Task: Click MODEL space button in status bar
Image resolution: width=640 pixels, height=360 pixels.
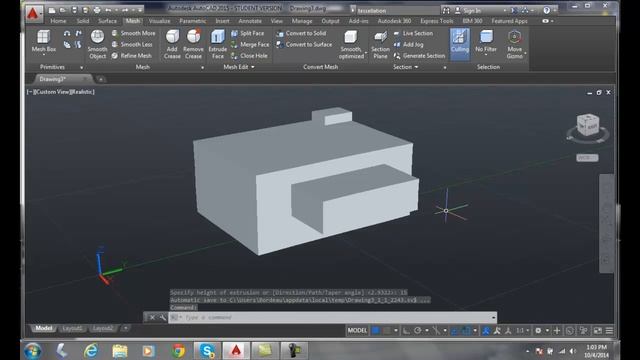Action: pyautogui.click(x=357, y=330)
